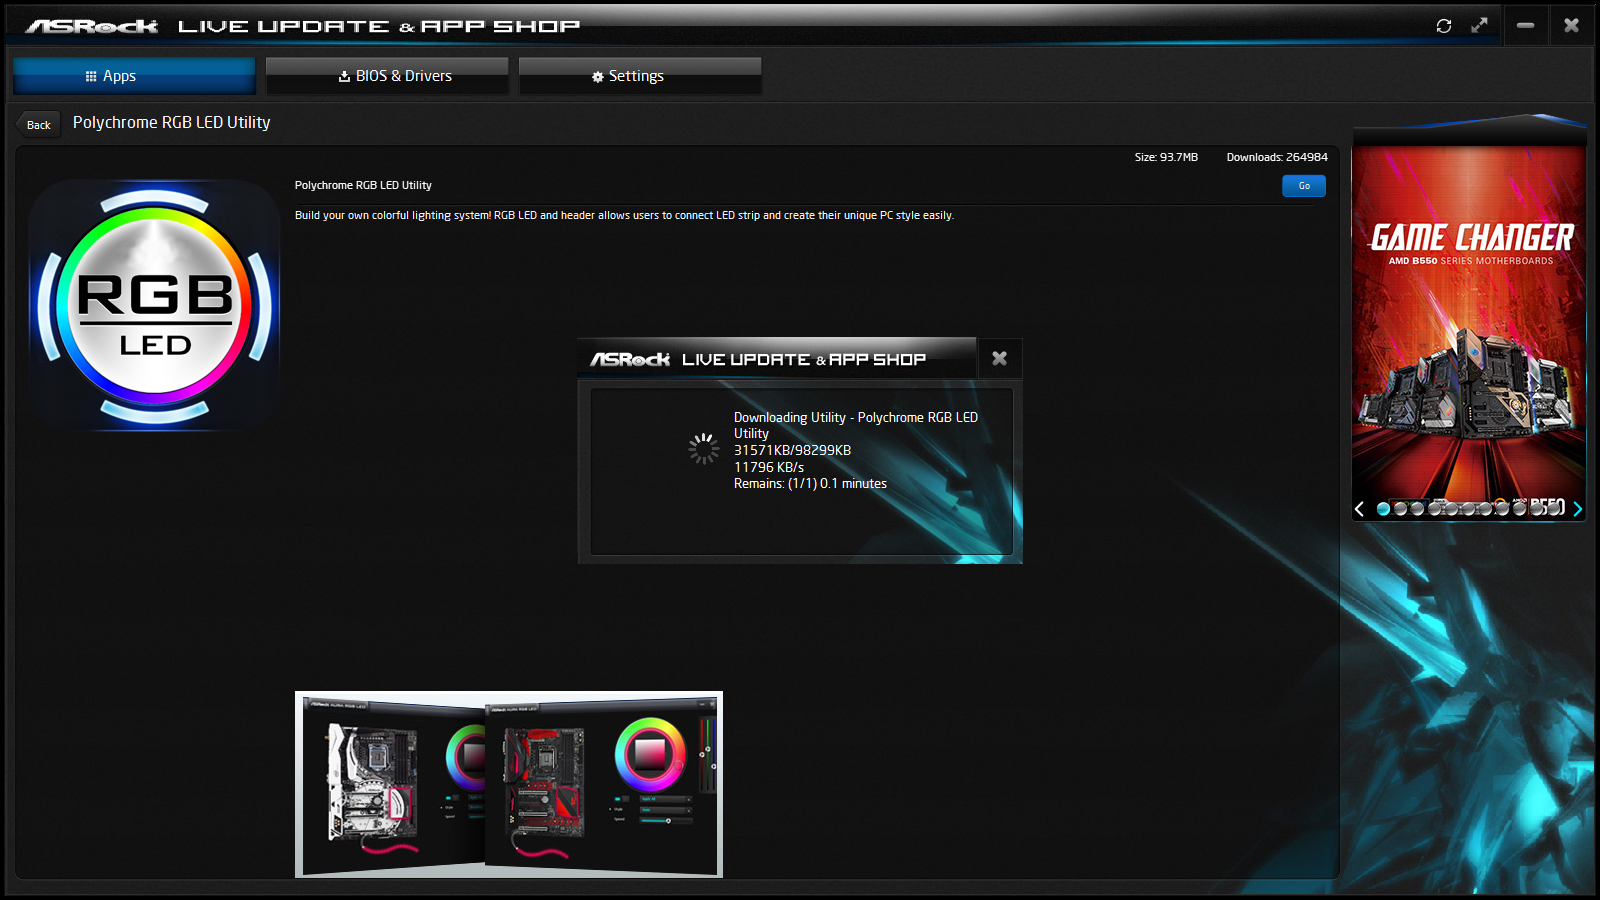This screenshot has height=900, width=1600.
Task: Click the refresh icon in the title bar
Action: pyautogui.click(x=1443, y=26)
